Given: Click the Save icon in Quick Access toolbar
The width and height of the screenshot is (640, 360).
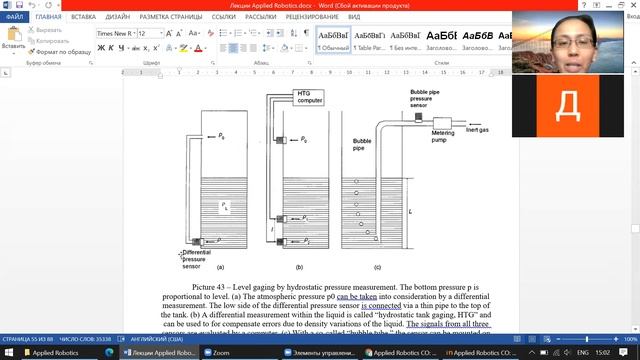Looking at the screenshot, I should (x=19, y=5).
